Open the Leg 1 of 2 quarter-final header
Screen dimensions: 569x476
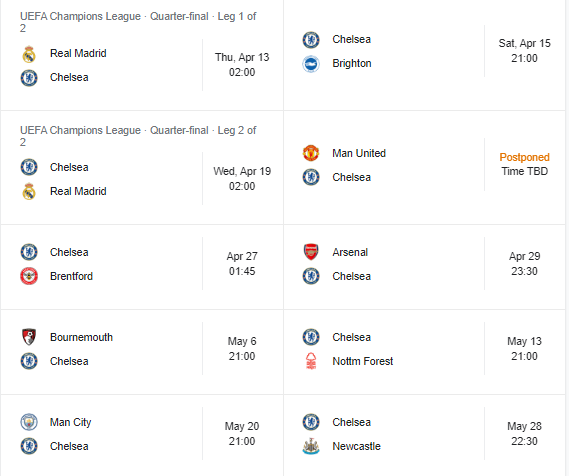pyautogui.click(x=138, y=22)
